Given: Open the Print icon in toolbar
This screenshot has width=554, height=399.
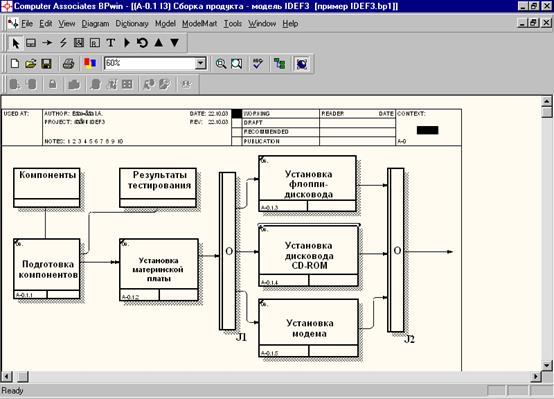Looking at the screenshot, I should click(68, 64).
